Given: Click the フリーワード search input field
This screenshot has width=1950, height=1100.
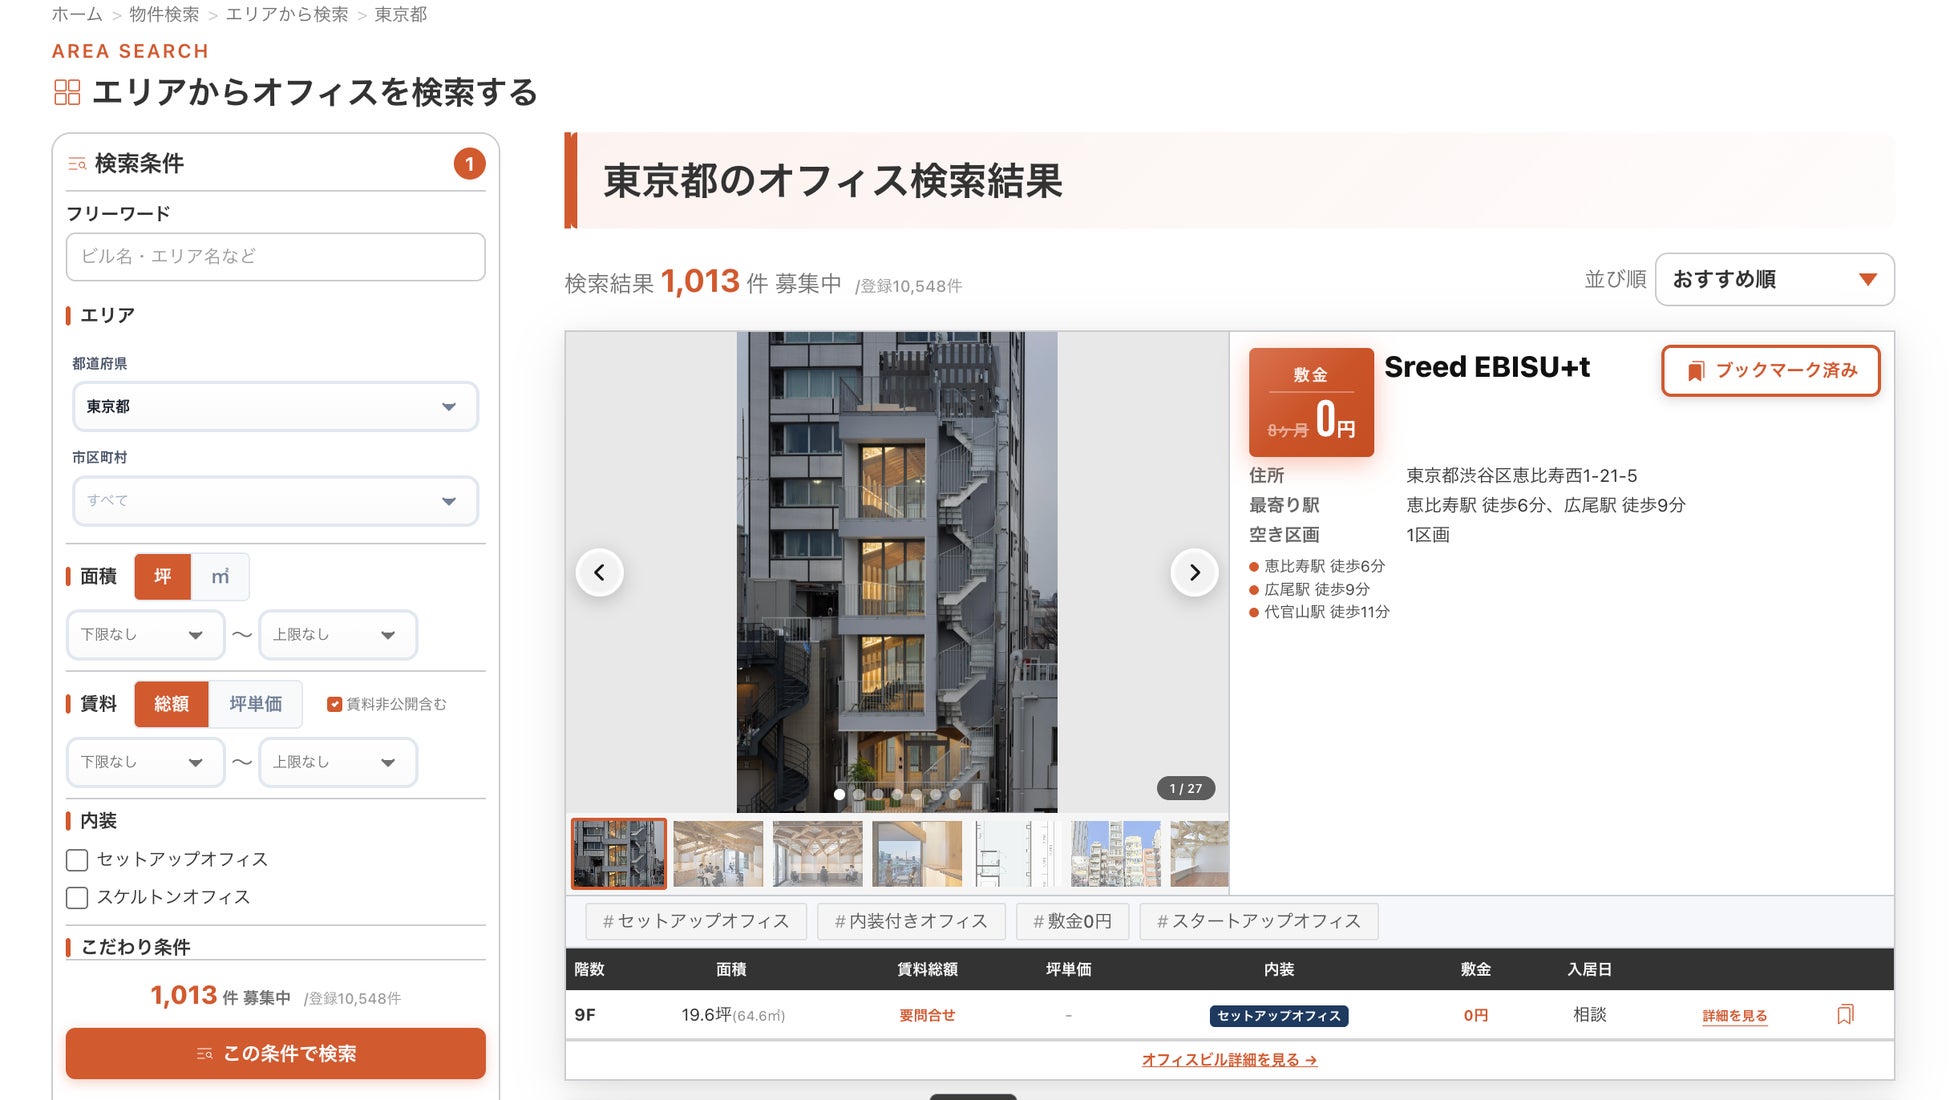Looking at the screenshot, I should click(275, 257).
